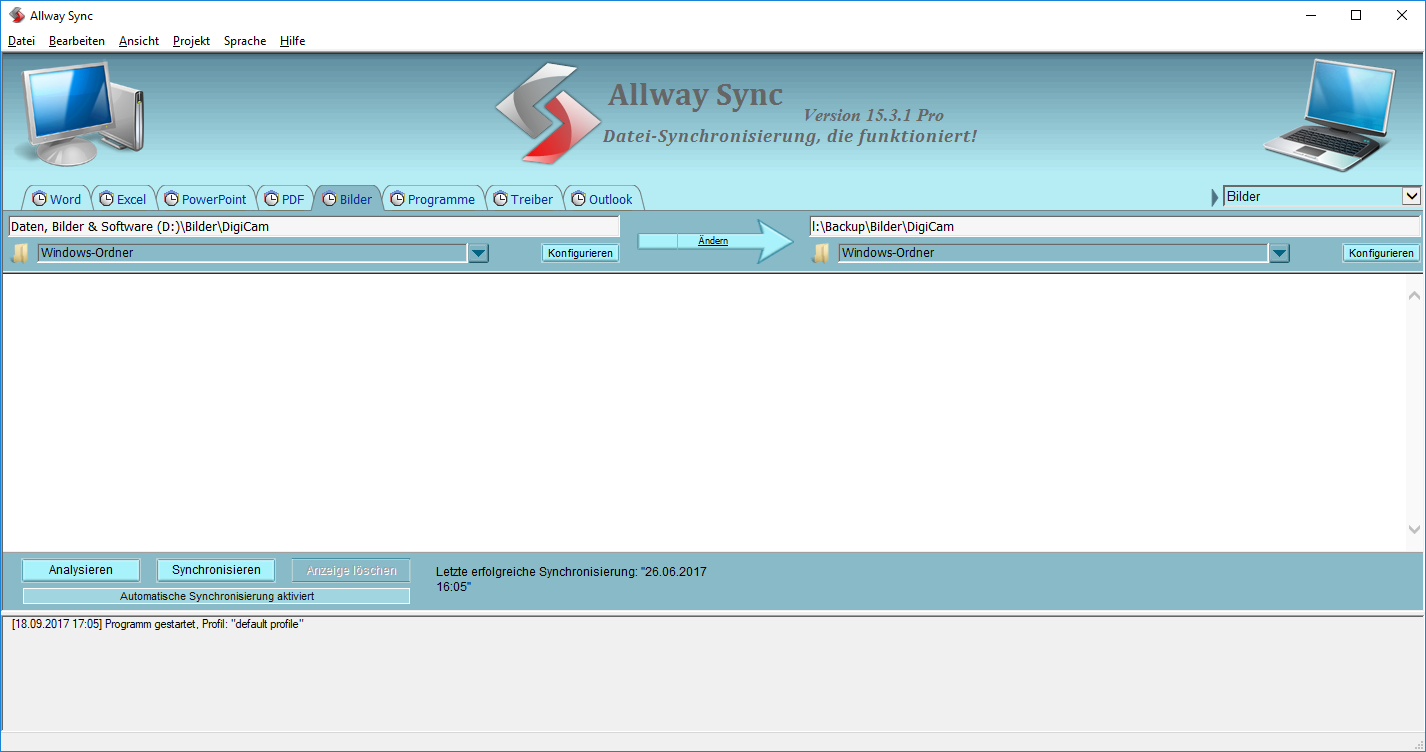This screenshot has height=752, width=1426.
Task: Open the Hilfe menu
Action: click(293, 41)
